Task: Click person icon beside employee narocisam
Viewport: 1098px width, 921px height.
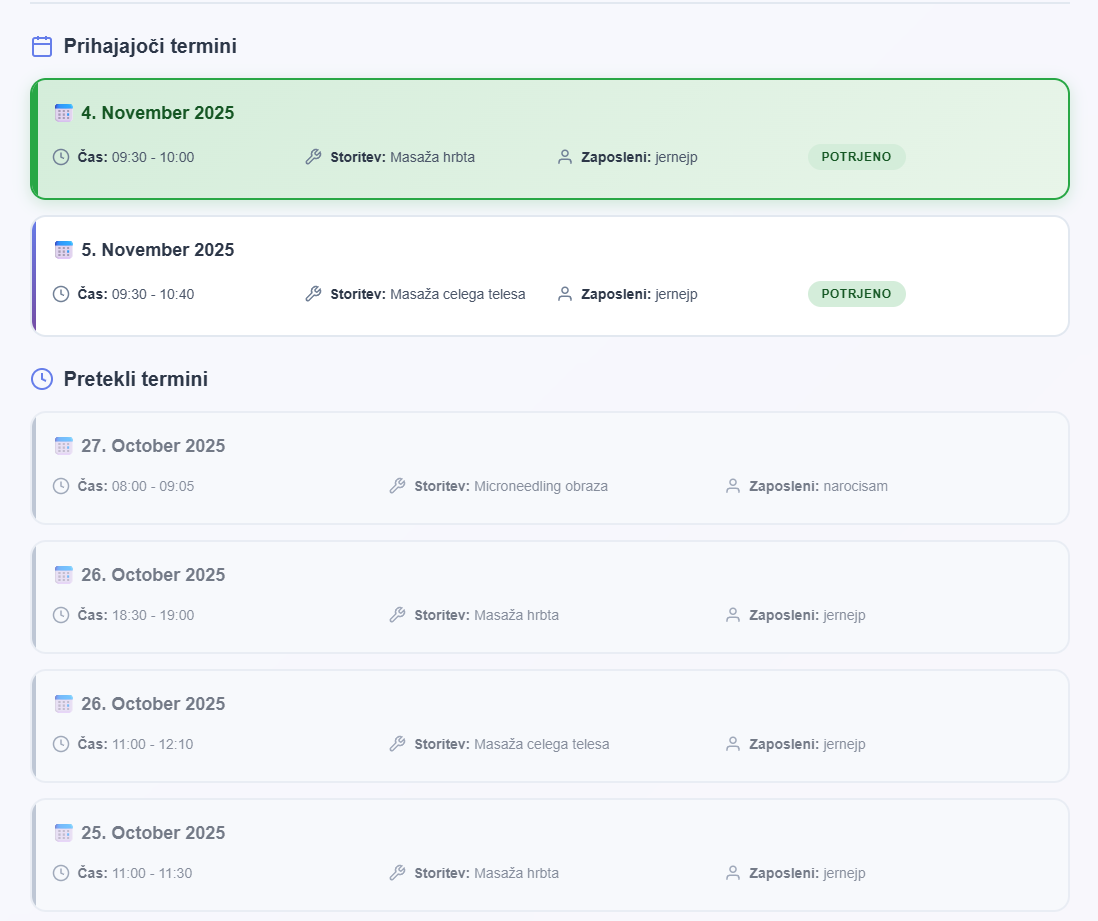Action: pos(733,486)
